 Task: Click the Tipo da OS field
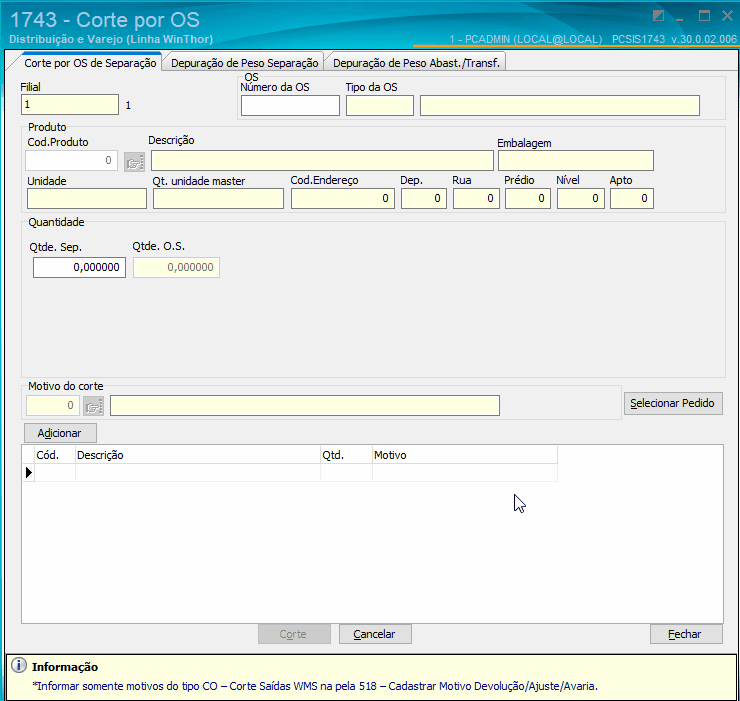379,106
